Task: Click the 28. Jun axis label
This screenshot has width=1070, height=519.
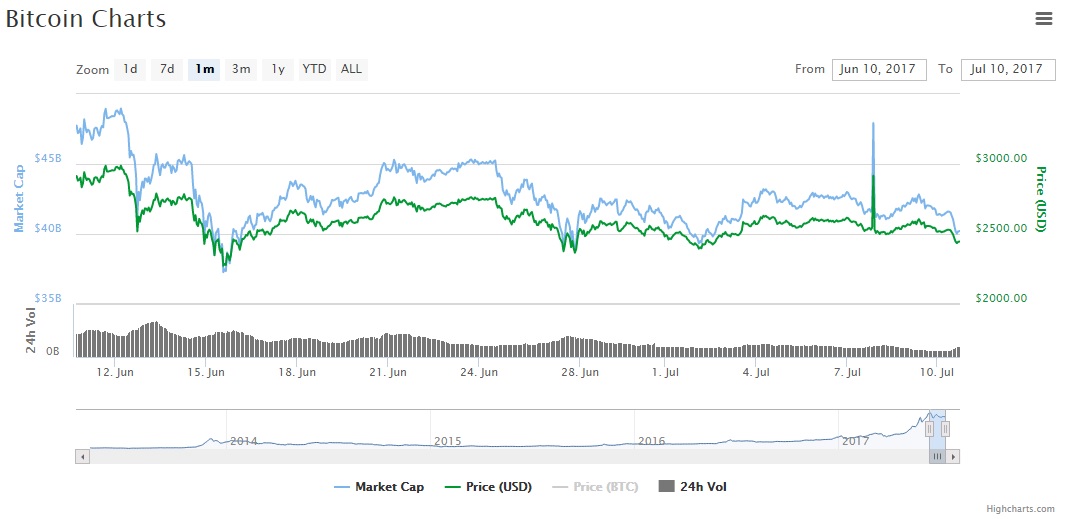Action: pos(580,372)
